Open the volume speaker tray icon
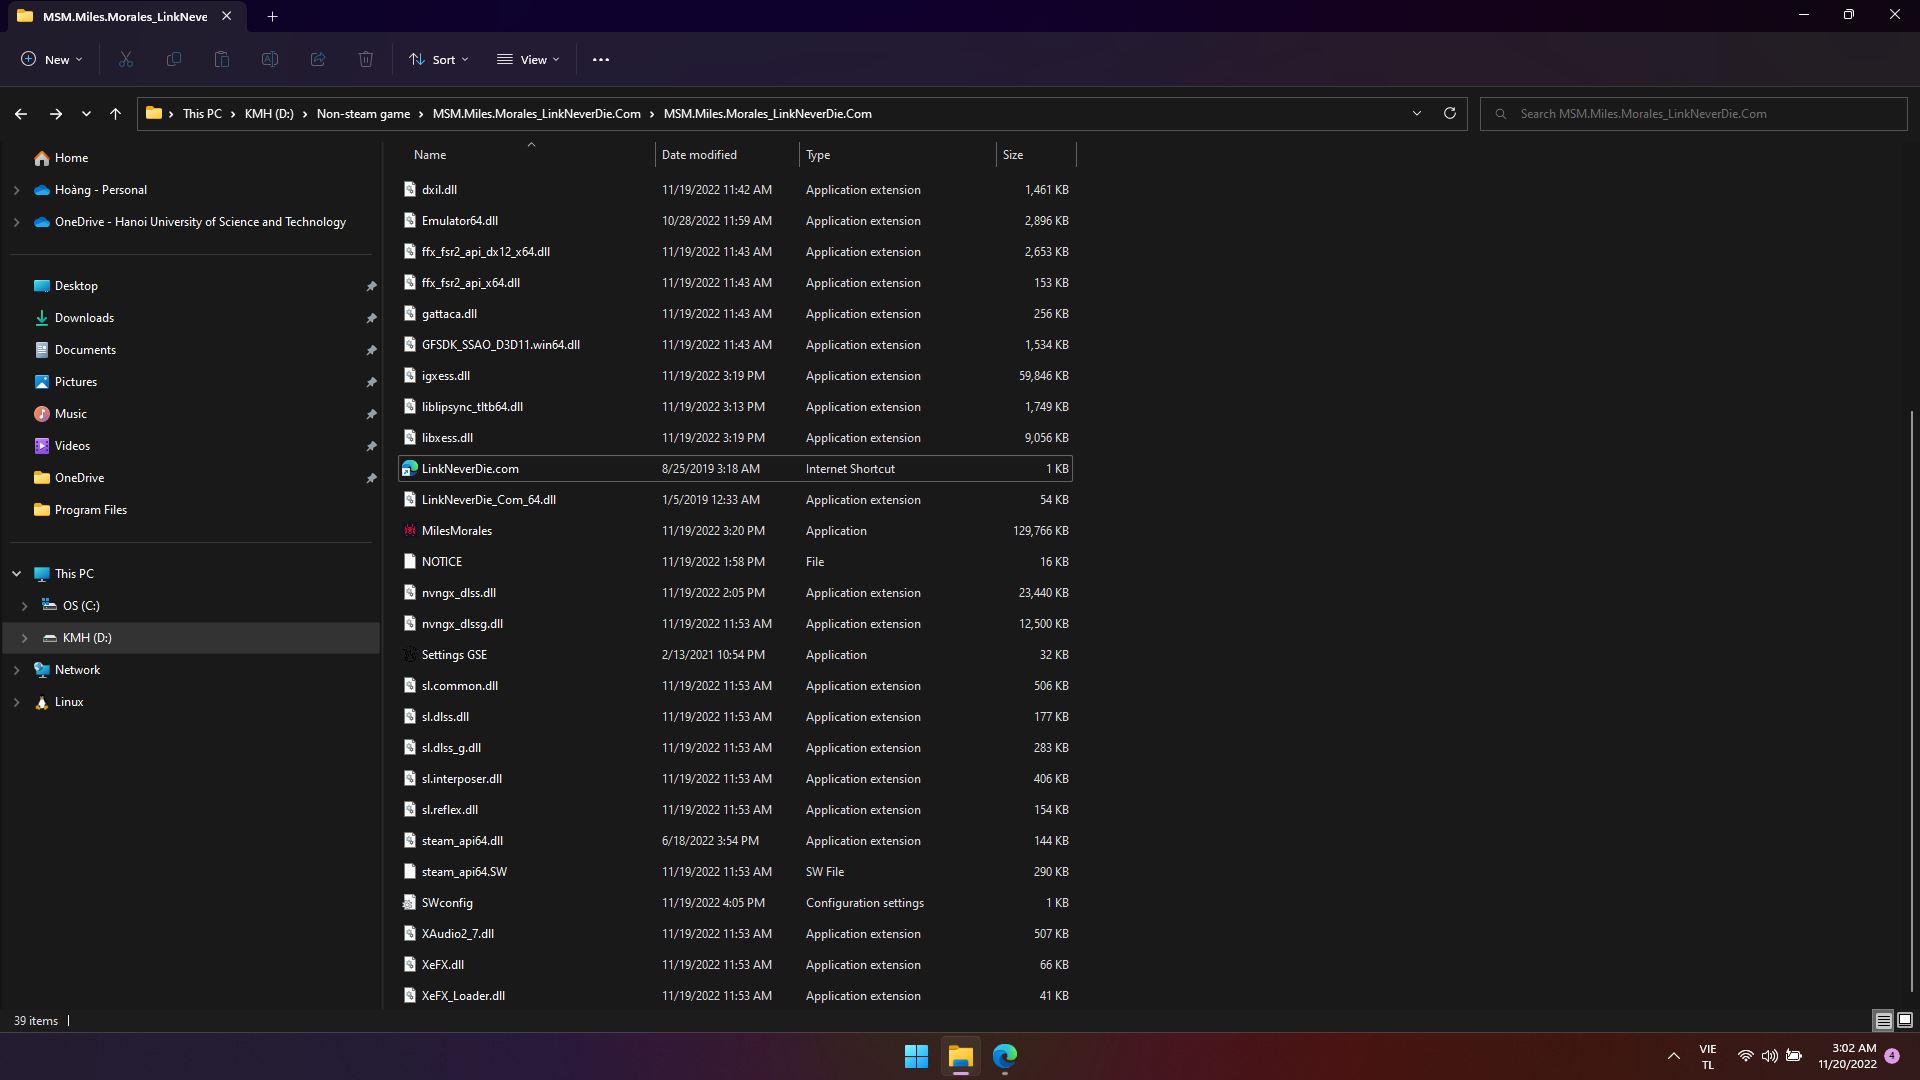The image size is (1920, 1080). [1770, 1056]
